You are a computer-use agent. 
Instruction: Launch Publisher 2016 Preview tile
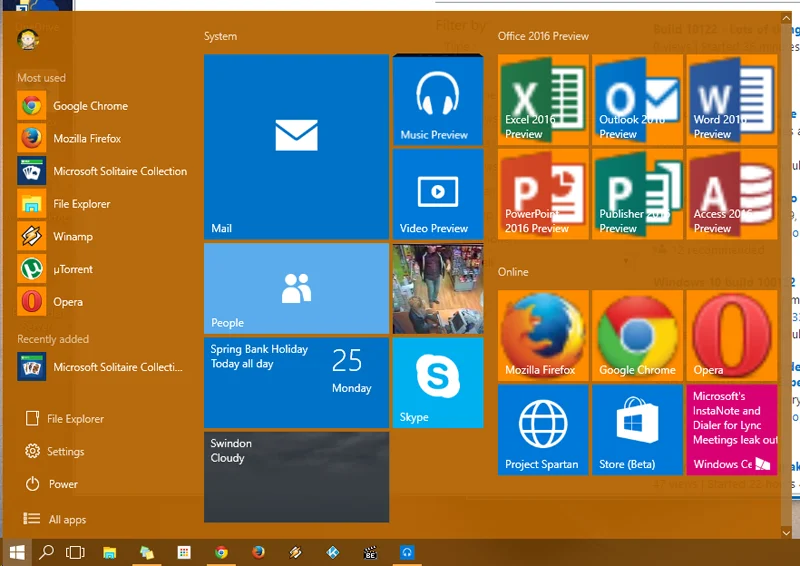[x=637, y=194]
